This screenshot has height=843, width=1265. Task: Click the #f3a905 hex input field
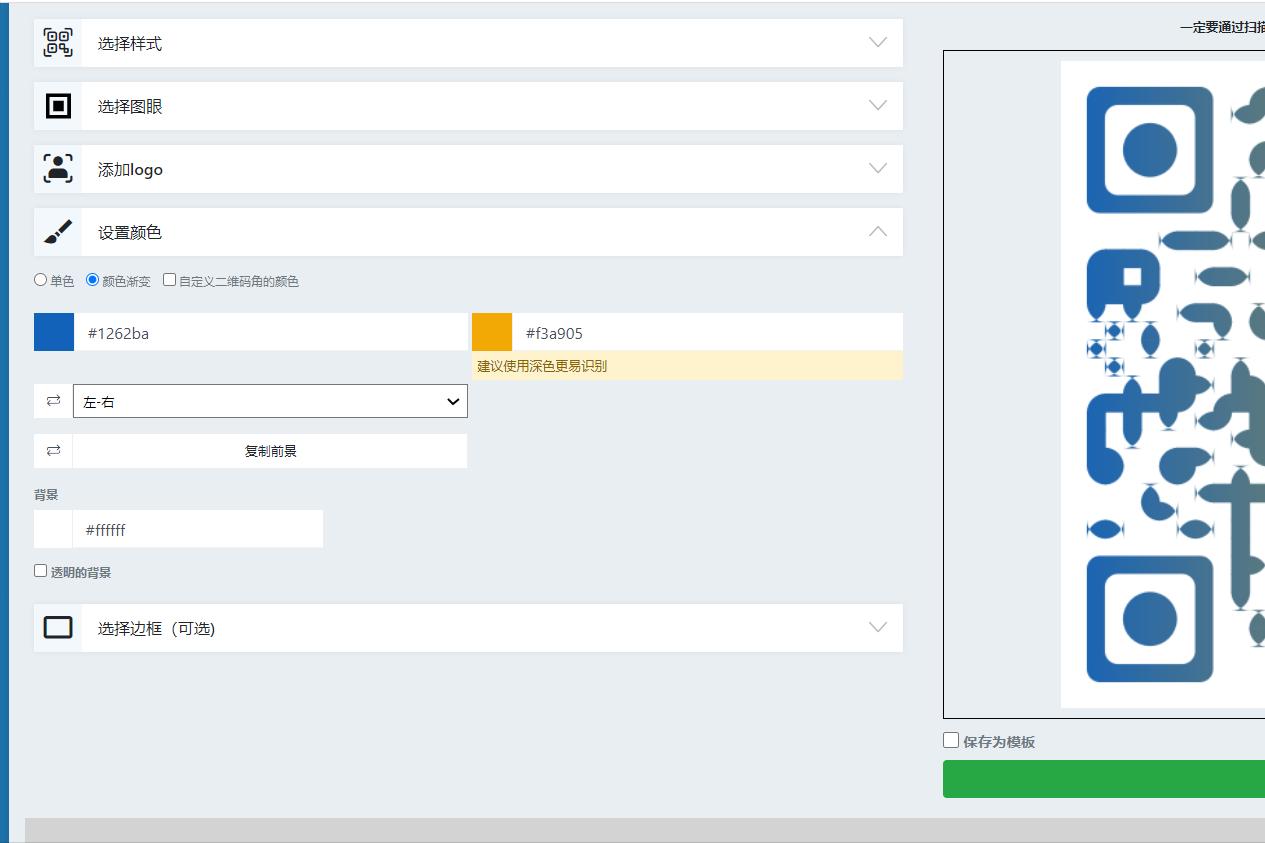click(707, 332)
